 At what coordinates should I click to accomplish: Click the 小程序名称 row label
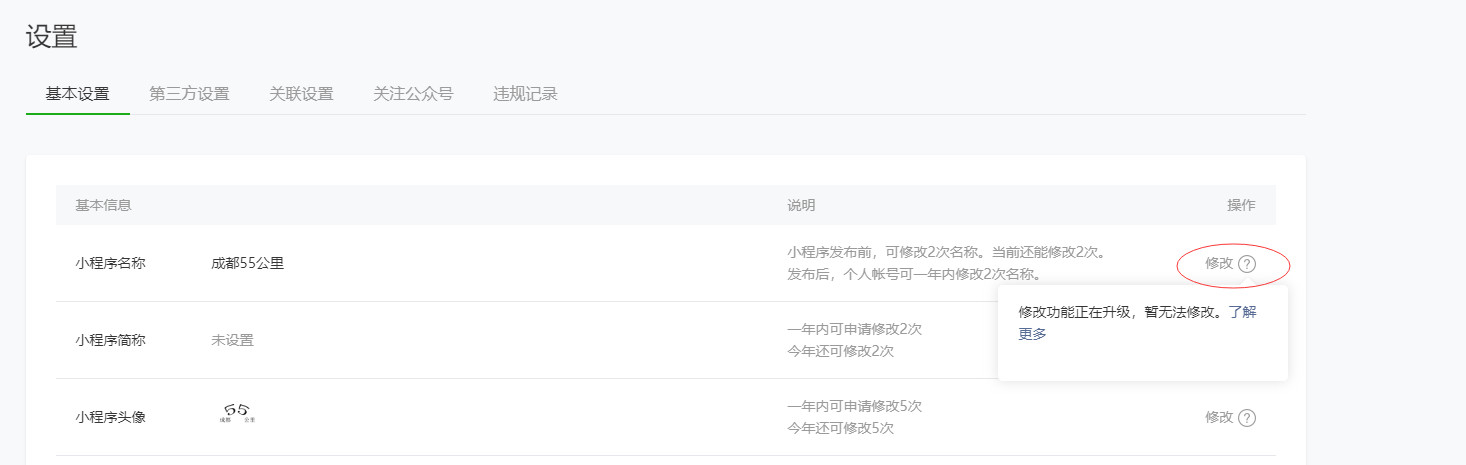tap(110, 264)
